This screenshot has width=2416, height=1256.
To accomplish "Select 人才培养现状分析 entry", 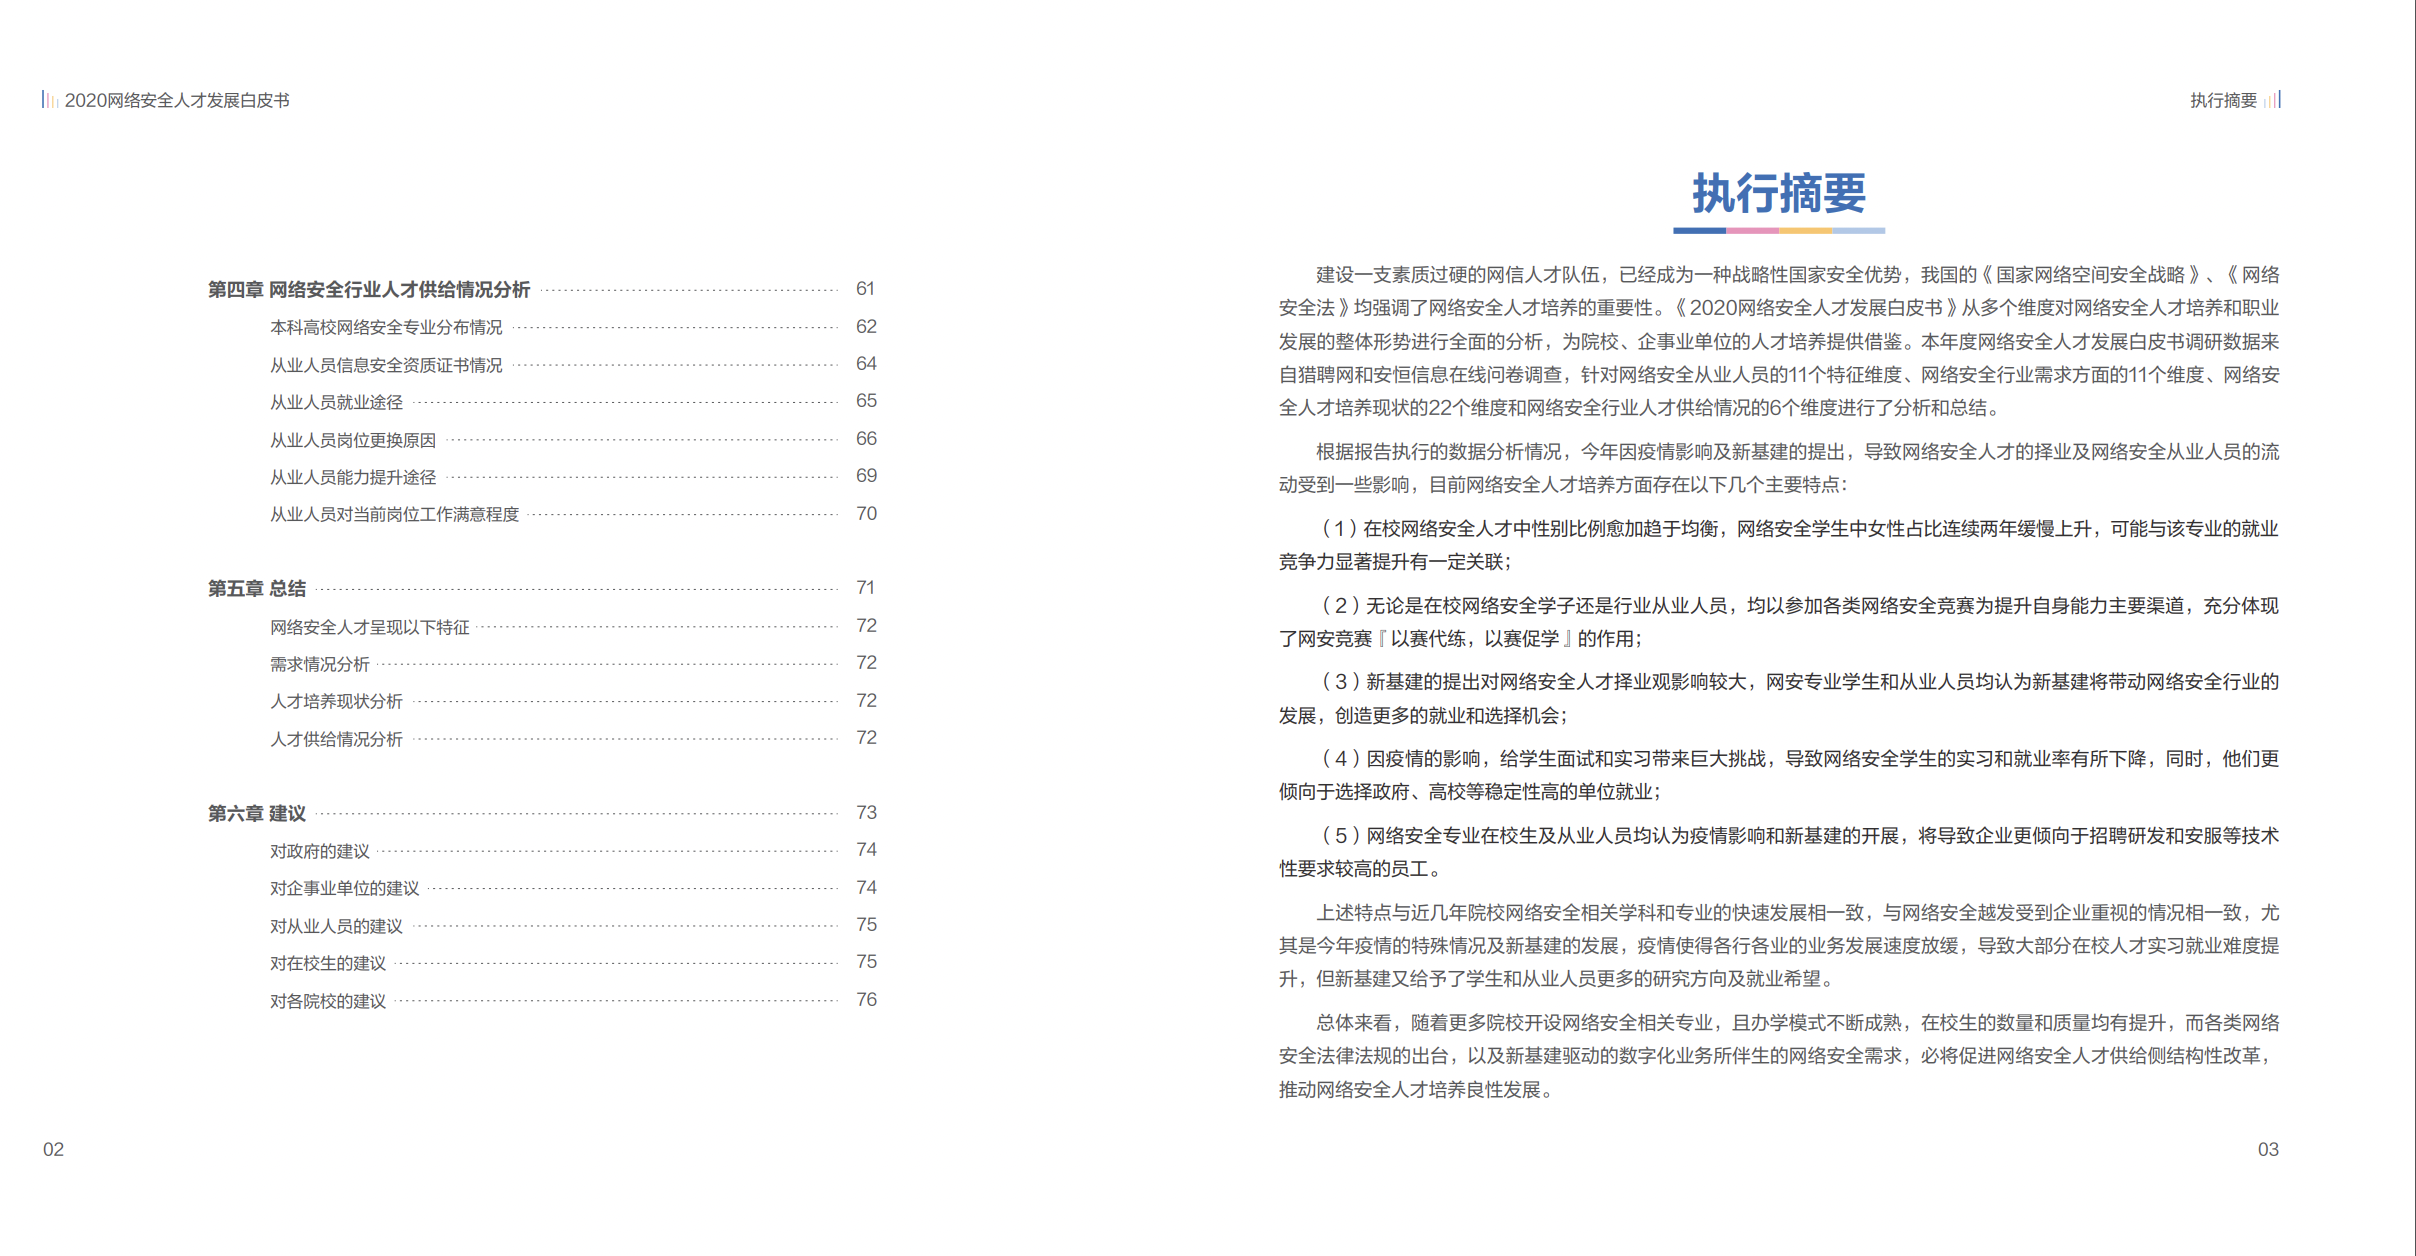I will 335,700.
